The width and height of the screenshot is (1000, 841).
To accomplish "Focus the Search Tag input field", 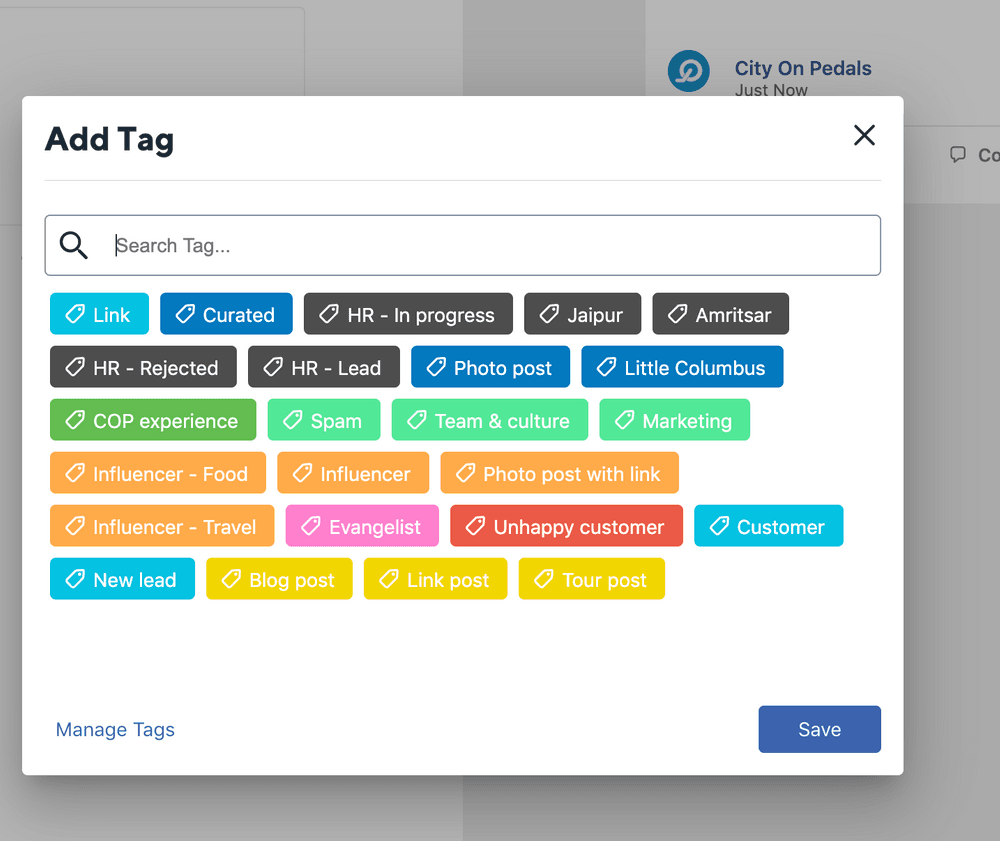I will click(490, 245).
